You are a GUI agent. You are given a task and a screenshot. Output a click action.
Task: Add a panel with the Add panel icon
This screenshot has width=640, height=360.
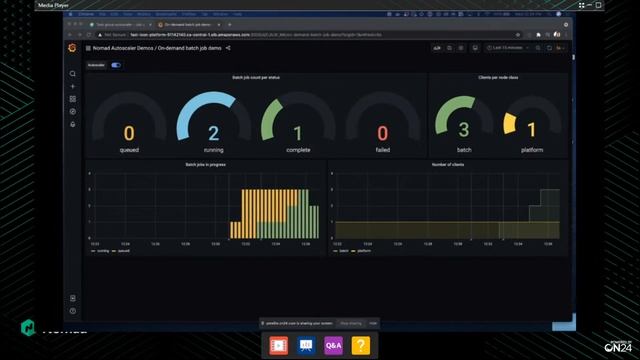click(x=437, y=48)
